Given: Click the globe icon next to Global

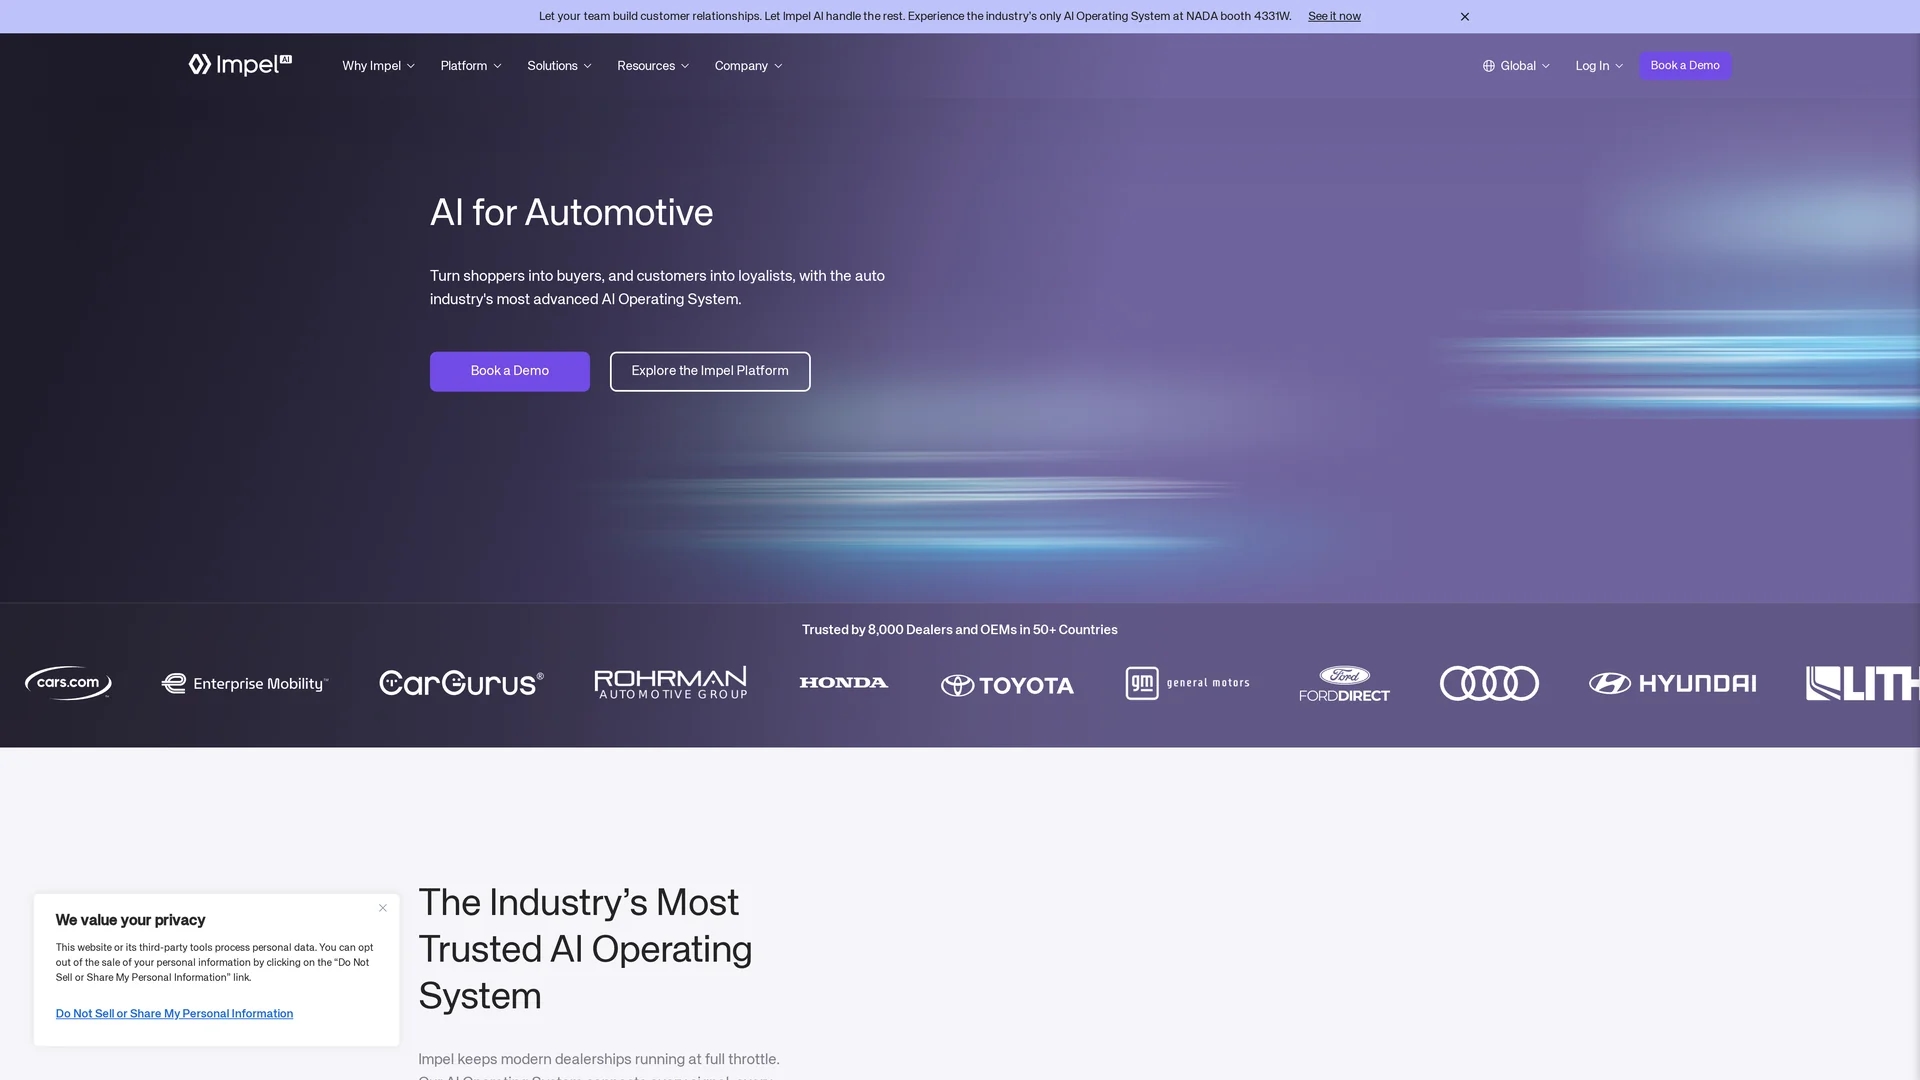Looking at the screenshot, I should click(x=1489, y=66).
